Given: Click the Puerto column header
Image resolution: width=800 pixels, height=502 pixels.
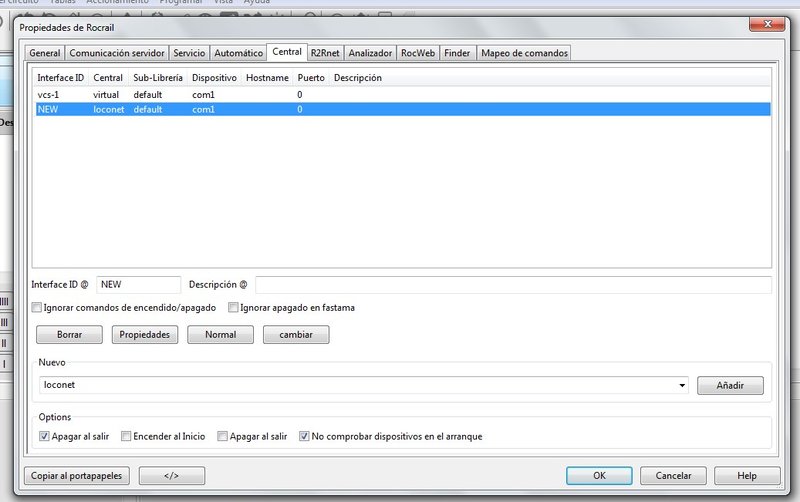Looking at the screenshot, I should (311, 78).
